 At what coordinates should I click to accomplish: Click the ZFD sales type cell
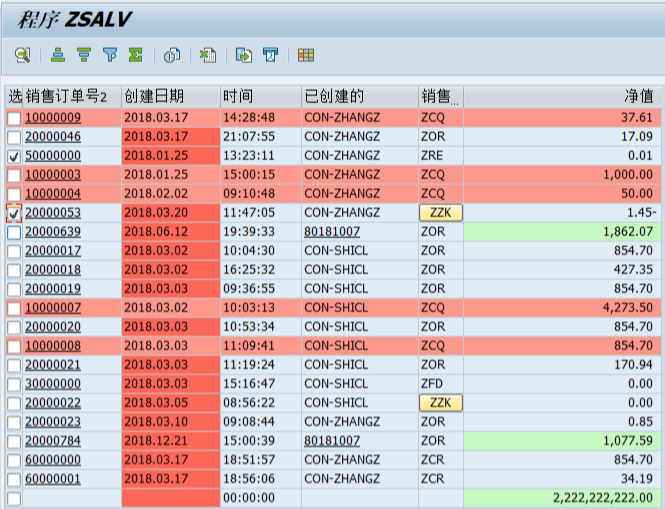(x=441, y=384)
